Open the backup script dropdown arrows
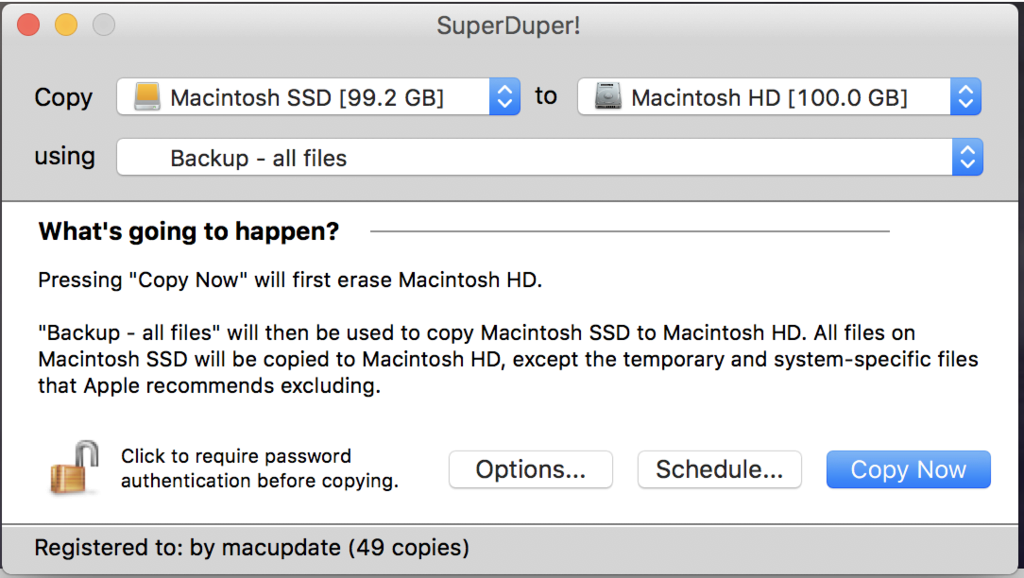Image resolution: width=1024 pixels, height=578 pixels. coord(966,157)
